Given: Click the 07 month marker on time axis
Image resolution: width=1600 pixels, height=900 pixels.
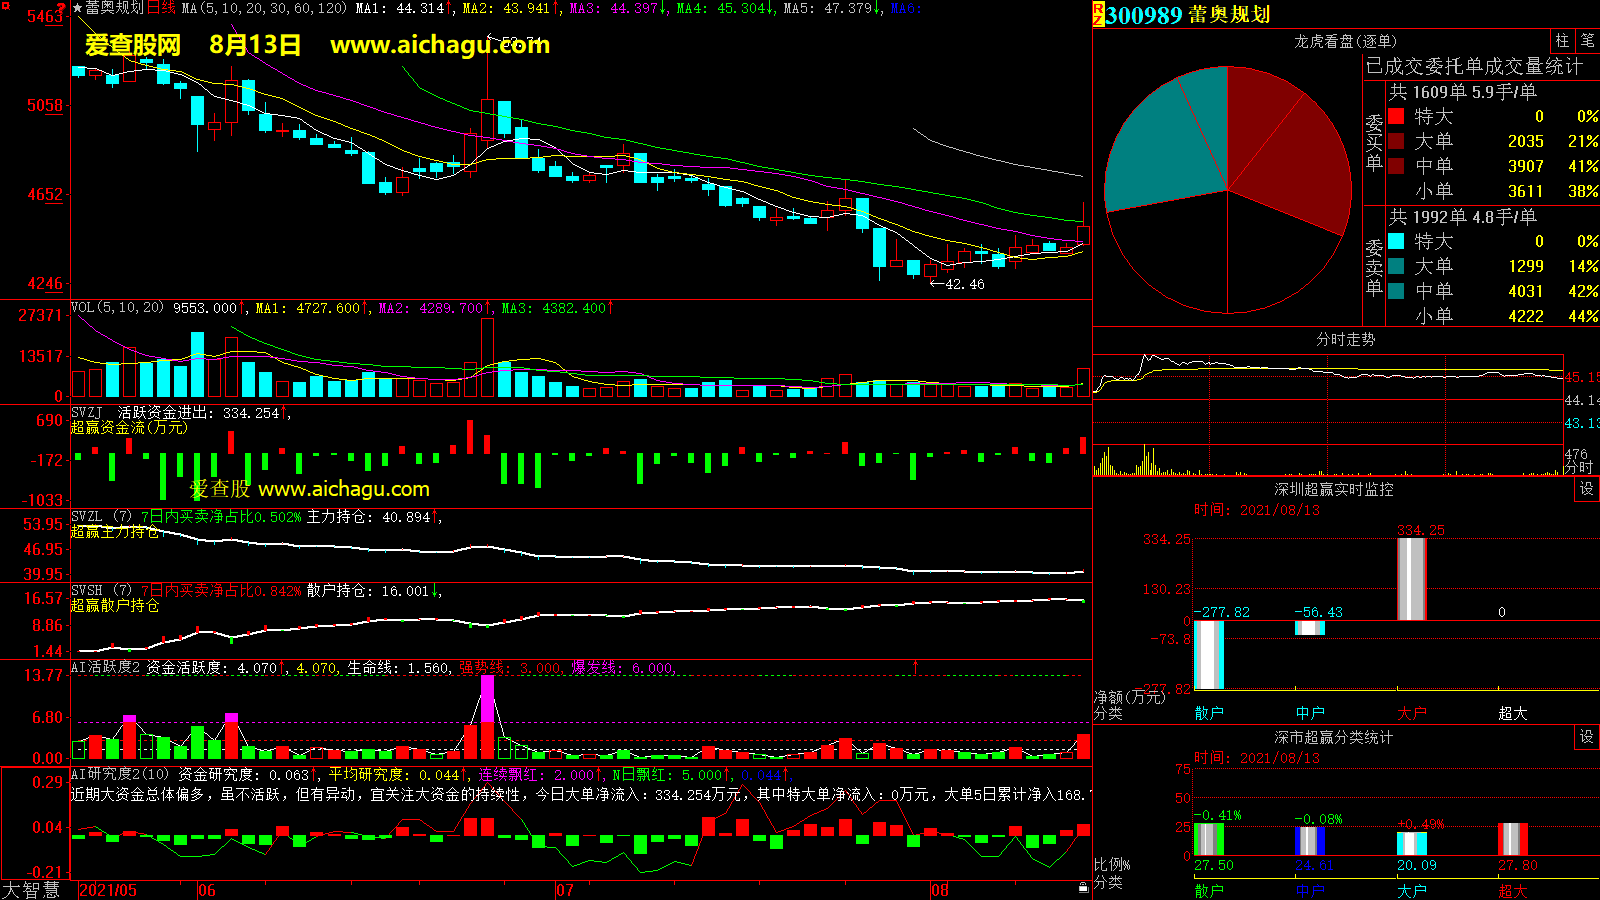Looking at the screenshot, I should [x=565, y=890].
